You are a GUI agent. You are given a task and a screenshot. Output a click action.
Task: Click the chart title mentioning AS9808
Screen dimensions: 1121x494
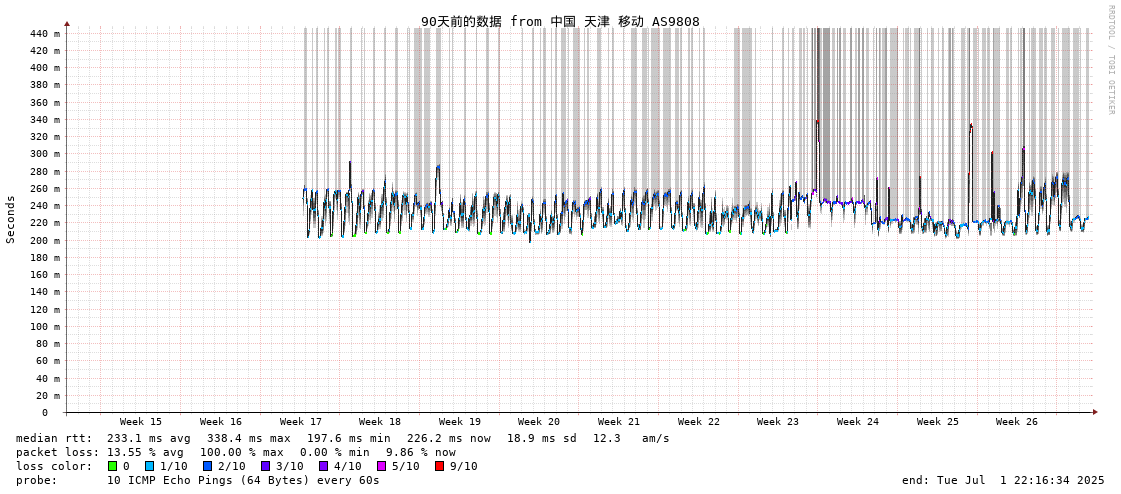[x=560, y=22]
